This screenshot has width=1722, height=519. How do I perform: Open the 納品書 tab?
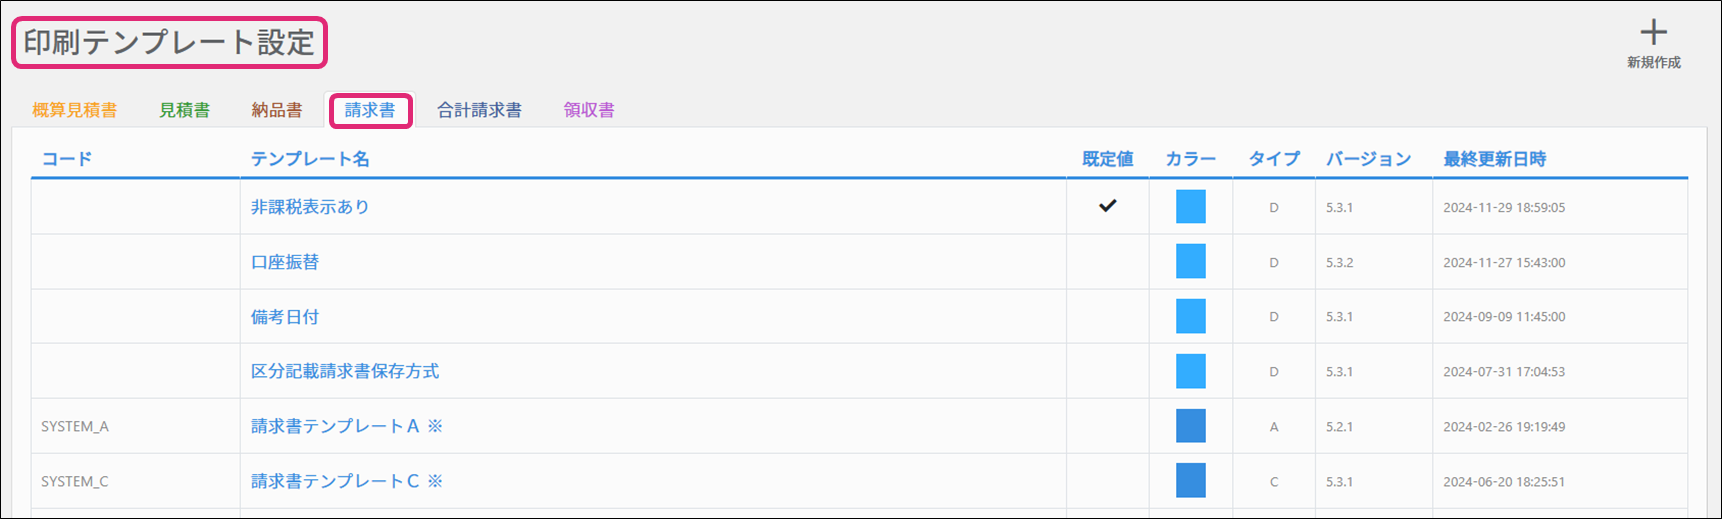pos(277,110)
